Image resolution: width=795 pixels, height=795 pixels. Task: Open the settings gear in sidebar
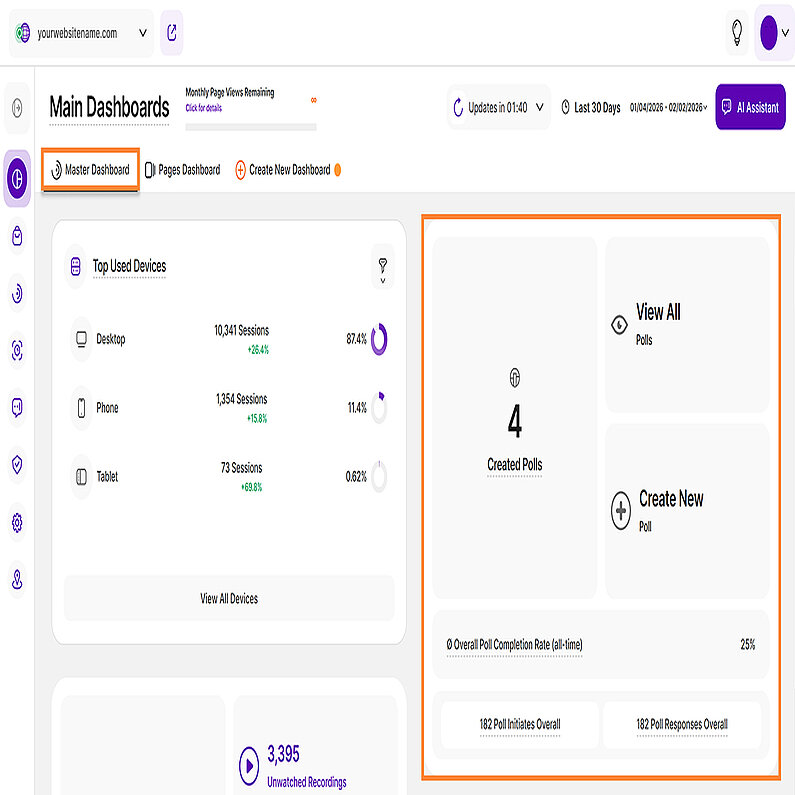click(17, 523)
